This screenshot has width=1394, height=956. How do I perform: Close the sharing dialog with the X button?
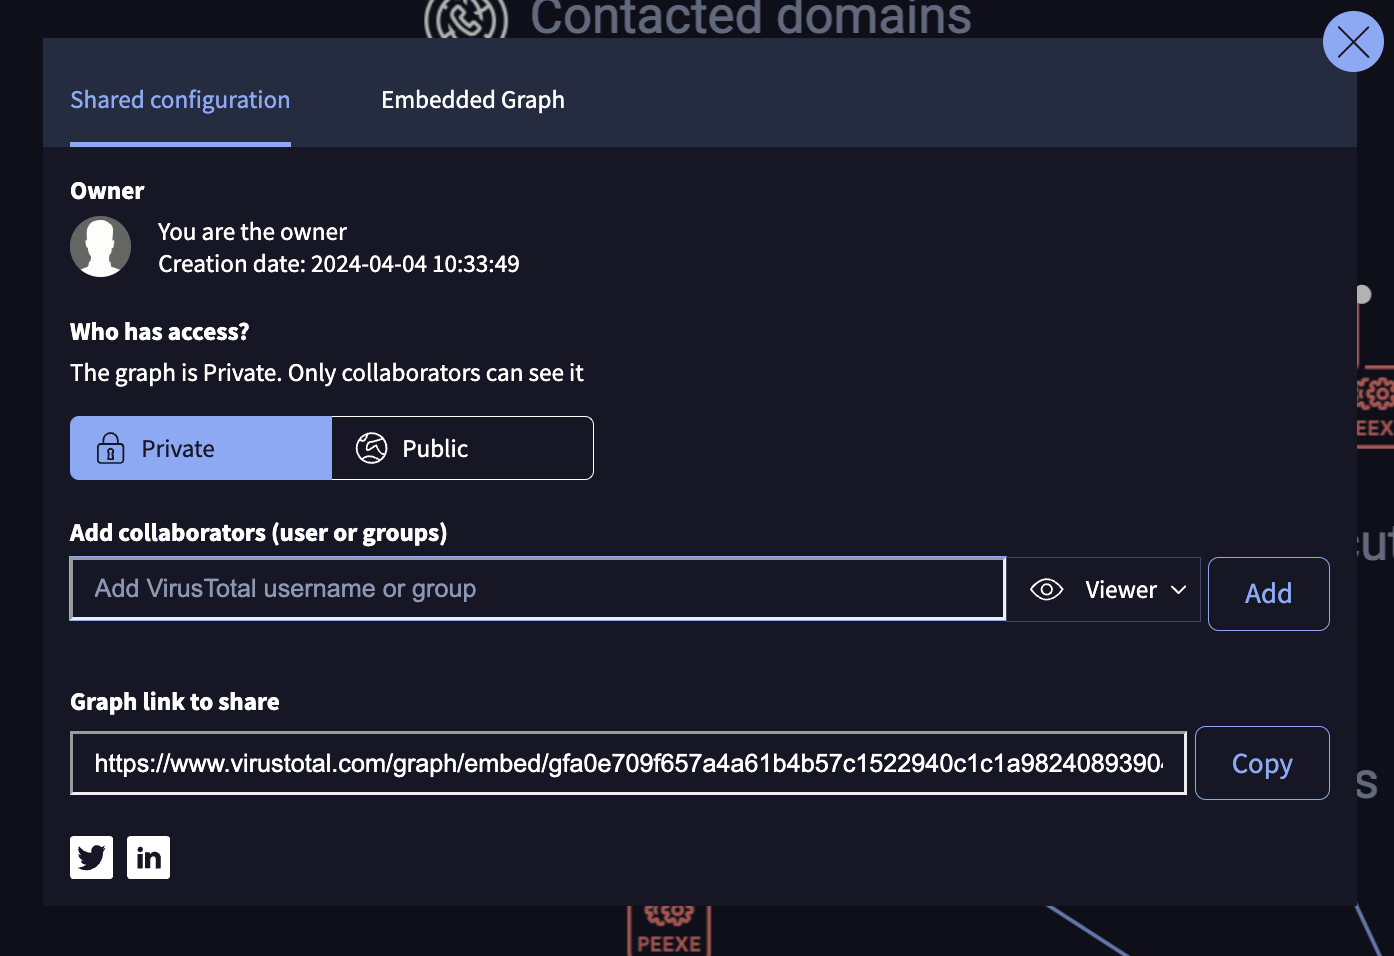click(x=1353, y=42)
